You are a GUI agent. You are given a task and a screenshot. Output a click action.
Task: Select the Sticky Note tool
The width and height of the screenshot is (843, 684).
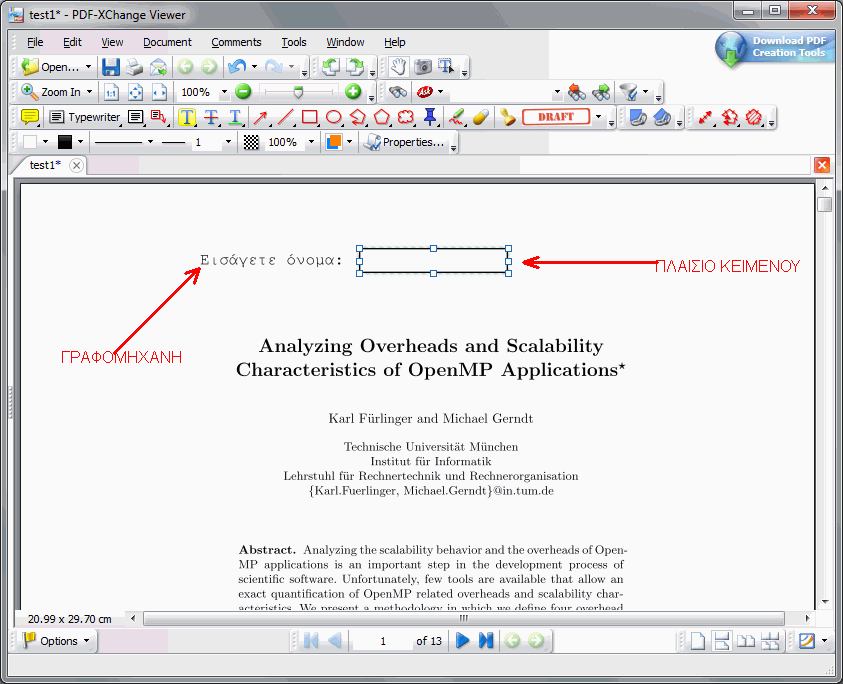tap(30, 117)
